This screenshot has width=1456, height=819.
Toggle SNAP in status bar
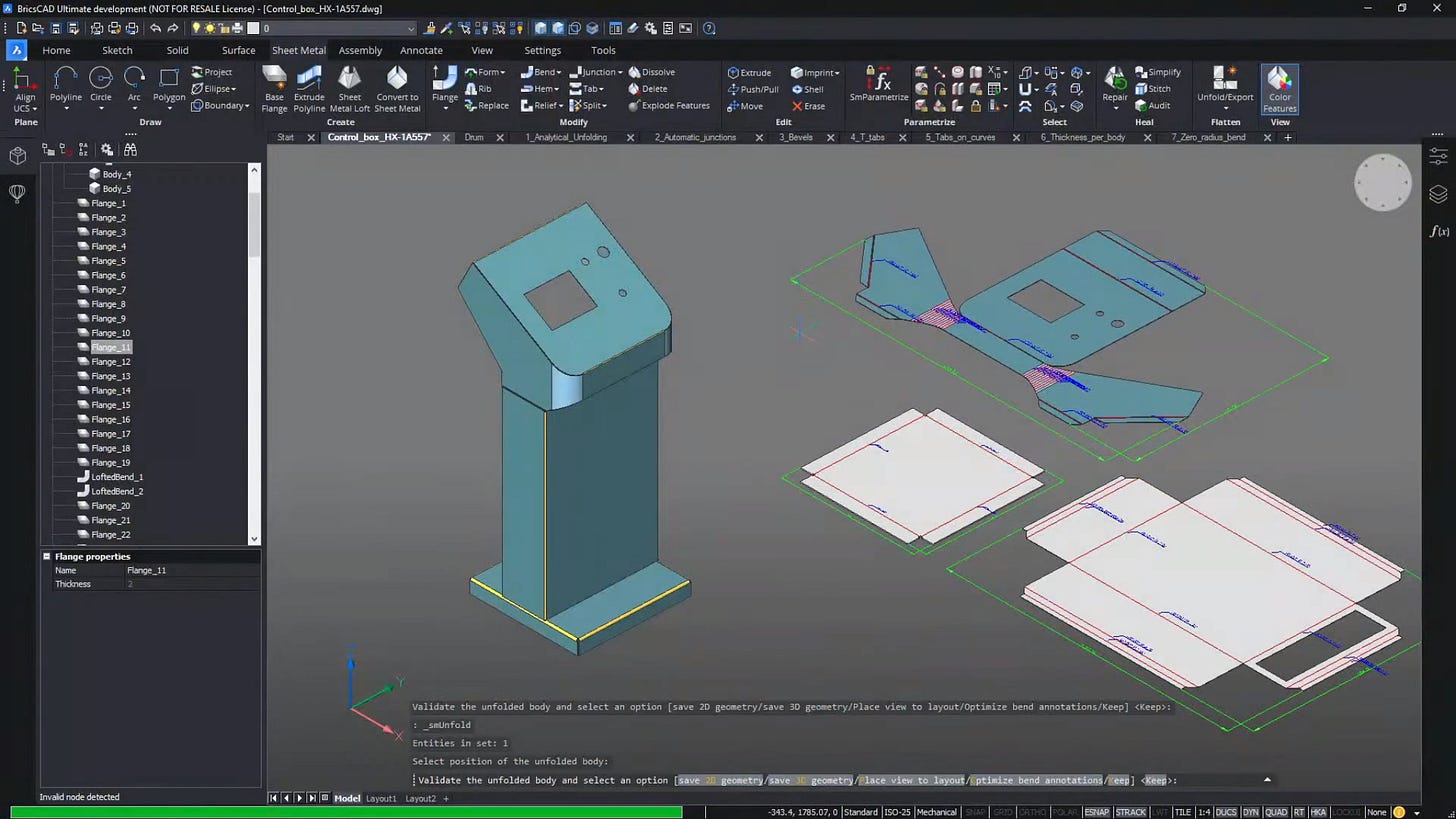pos(973,812)
